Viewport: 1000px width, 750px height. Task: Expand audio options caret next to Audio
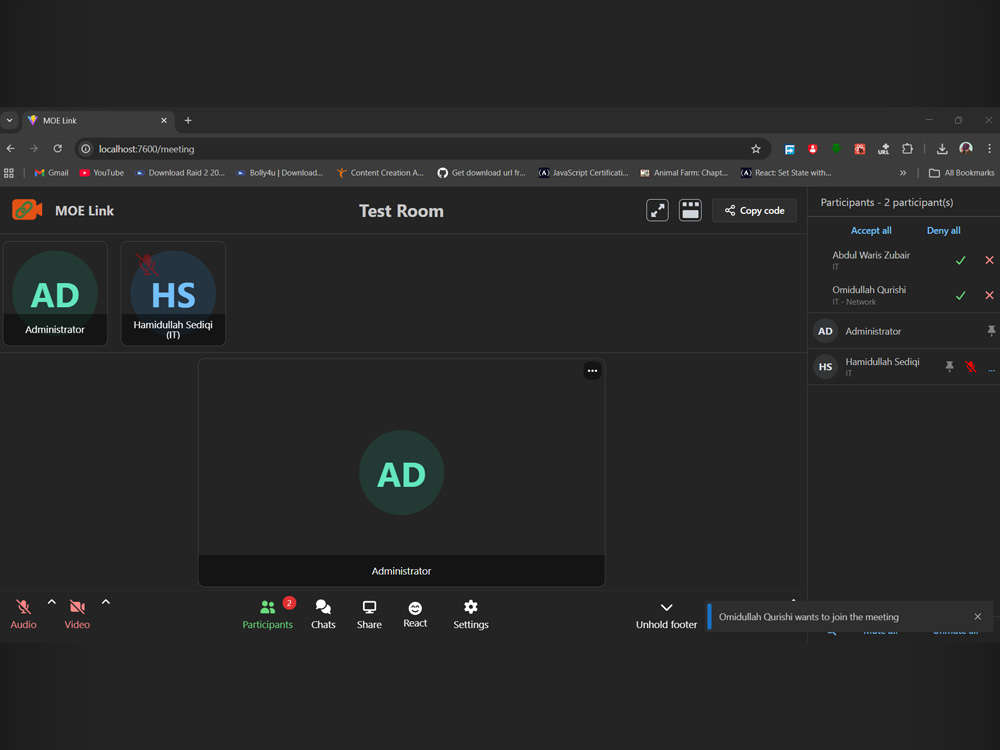(x=52, y=602)
